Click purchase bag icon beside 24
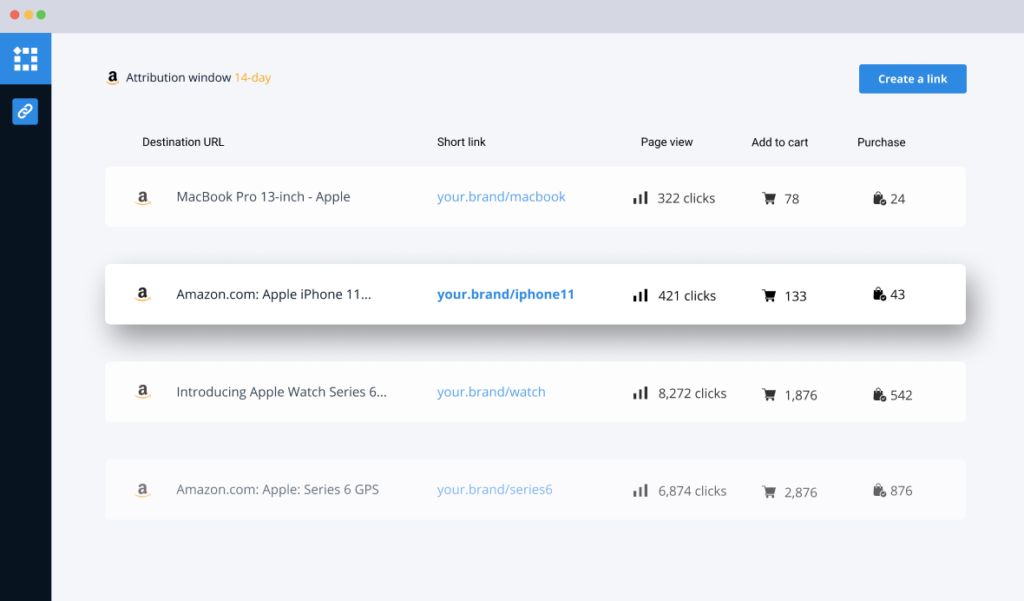Image resolution: width=1024 pixels, height=601 pixels. pos(879,199)
